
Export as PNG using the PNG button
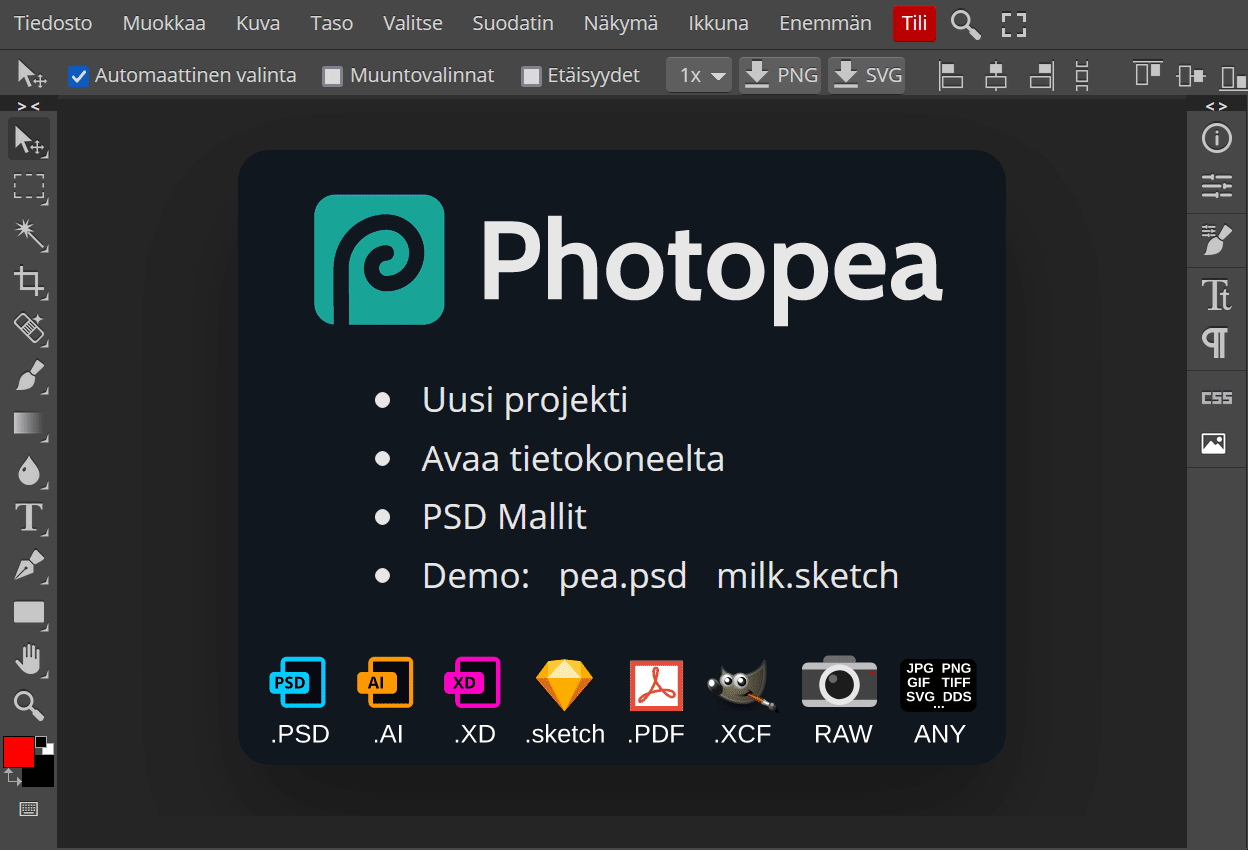click(x=780, y=75)
